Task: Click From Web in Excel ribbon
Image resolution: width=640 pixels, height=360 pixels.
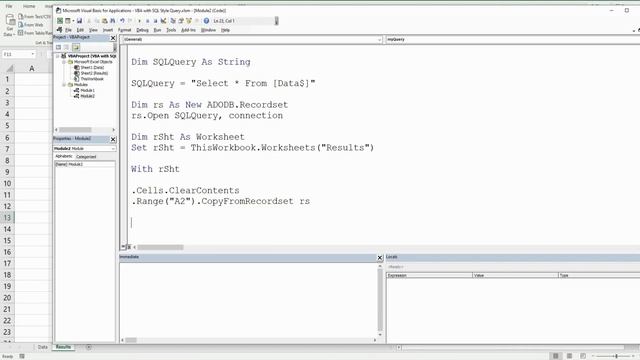Action: coord(31,25)
